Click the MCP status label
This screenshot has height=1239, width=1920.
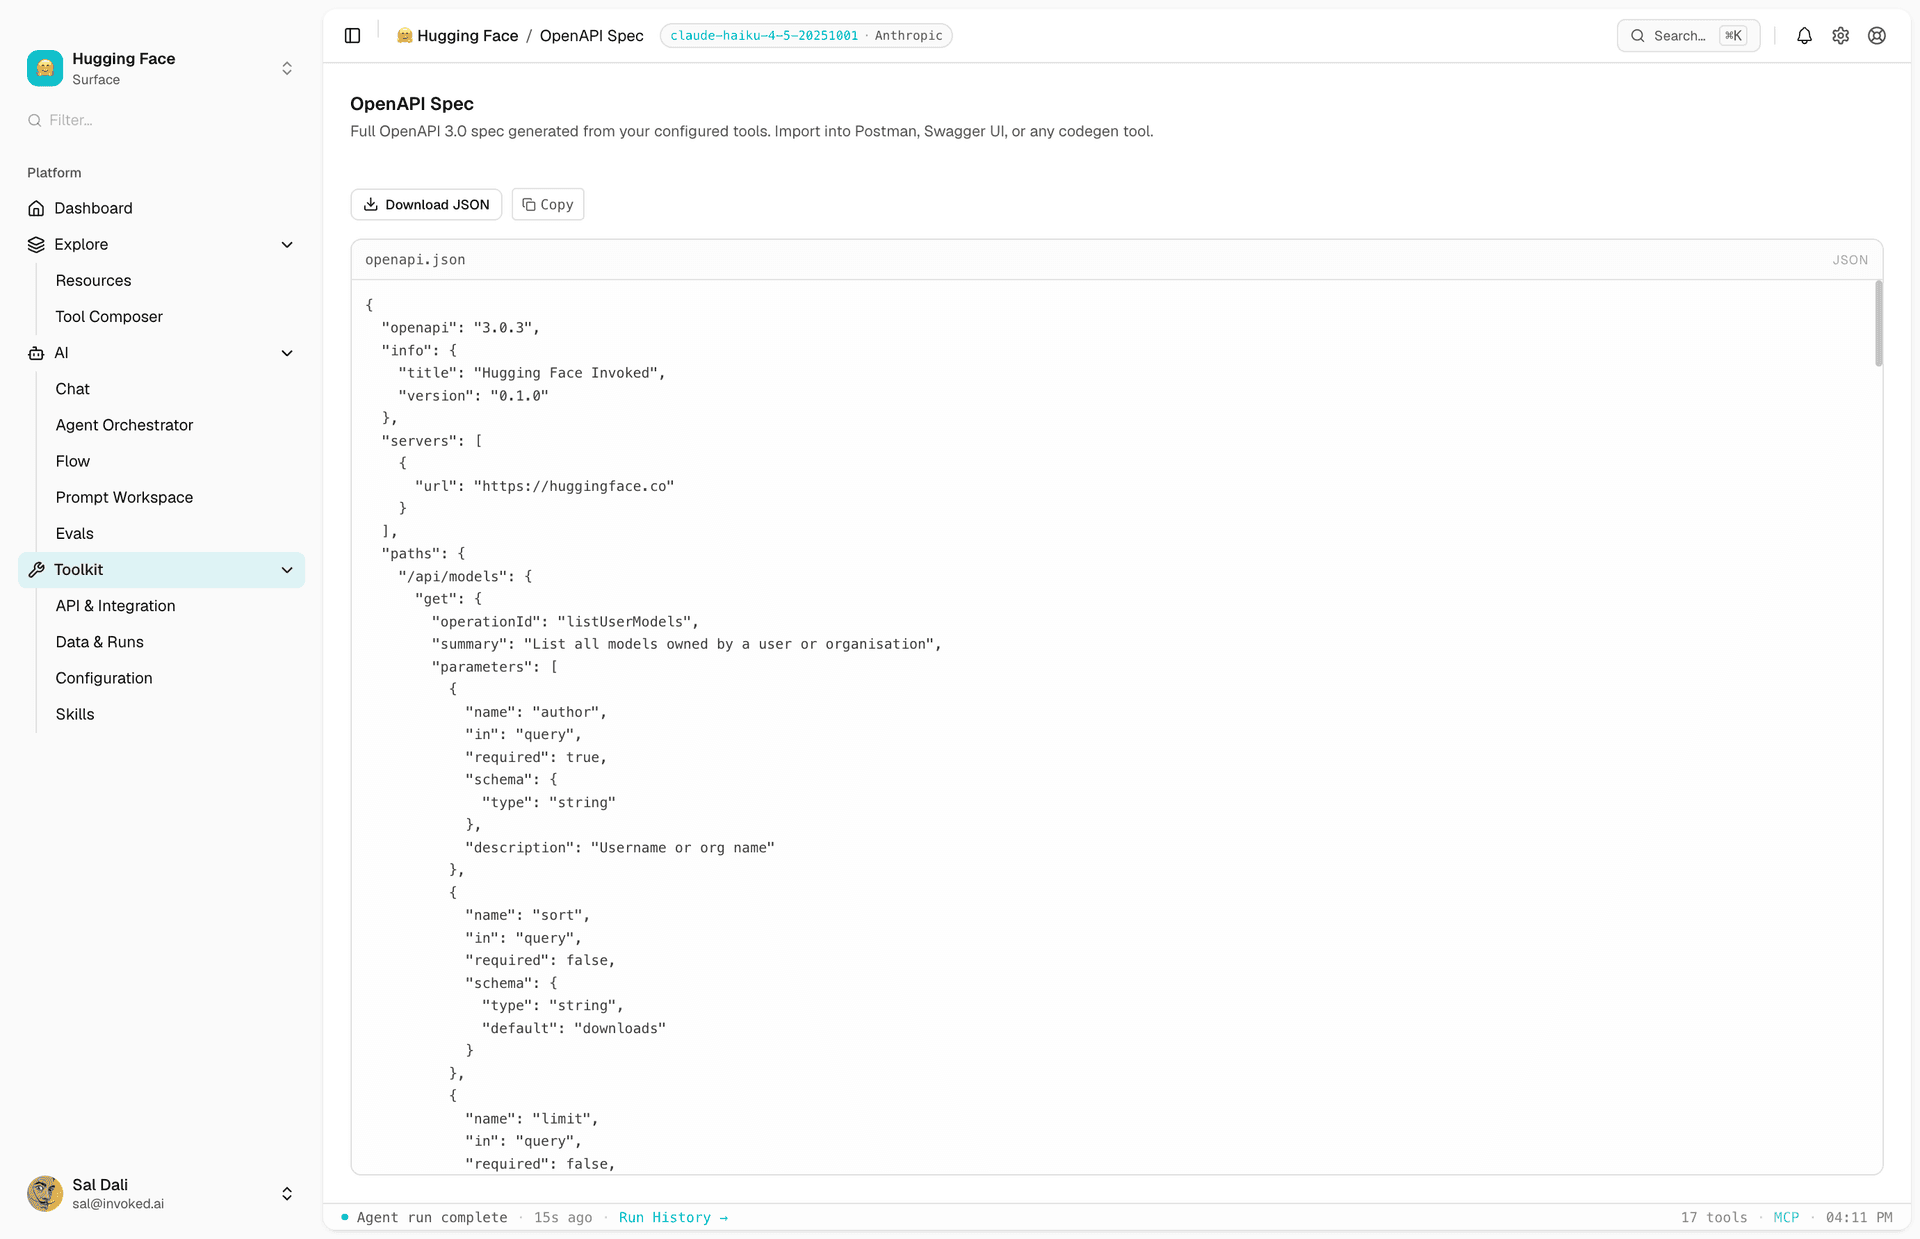click(1786, 1217)
